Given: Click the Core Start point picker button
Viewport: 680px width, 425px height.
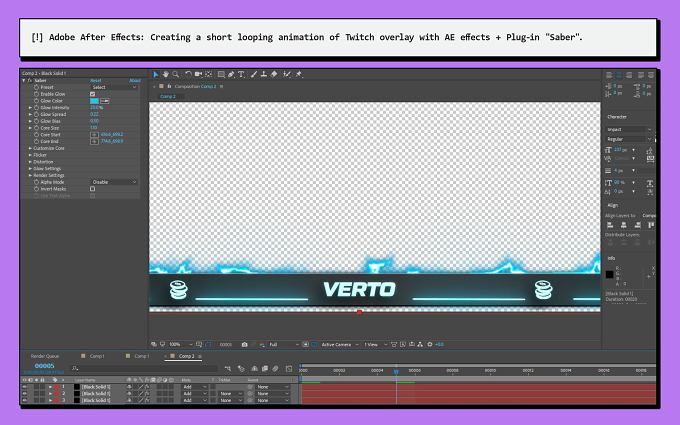Looking at the screenshot, I should pos(94,135).
